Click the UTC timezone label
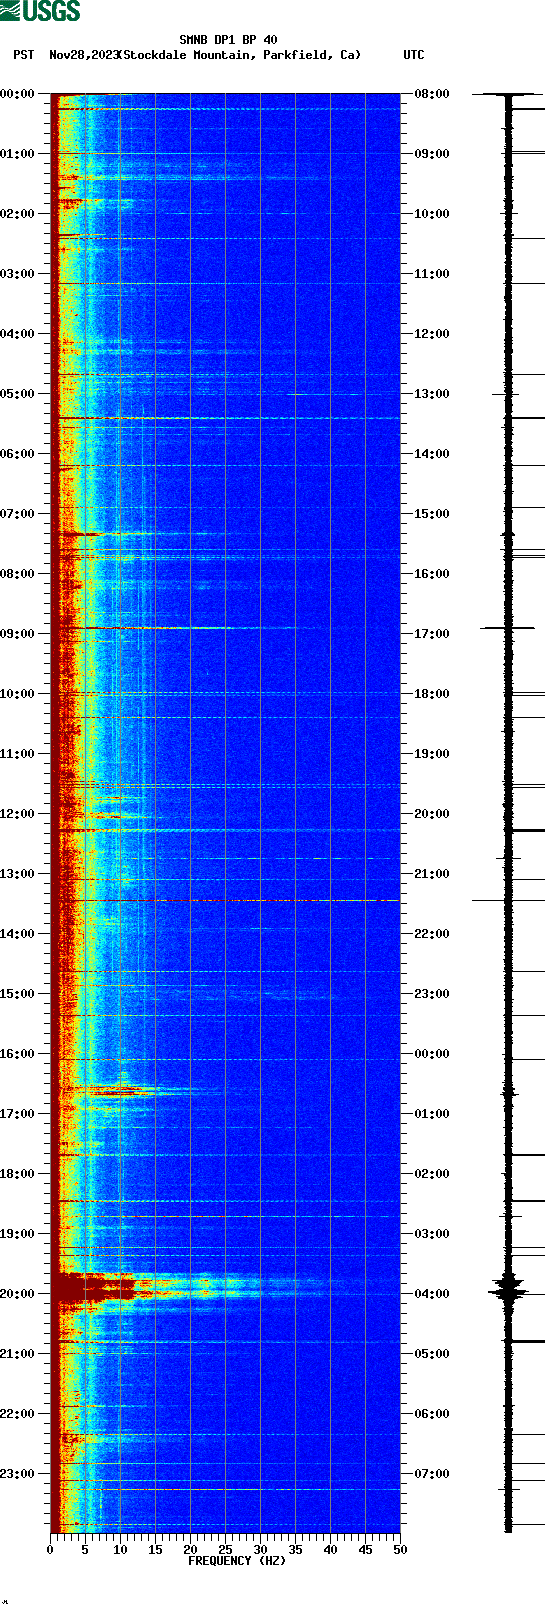Screen dimensions: 552x1613 coord(414,55)
